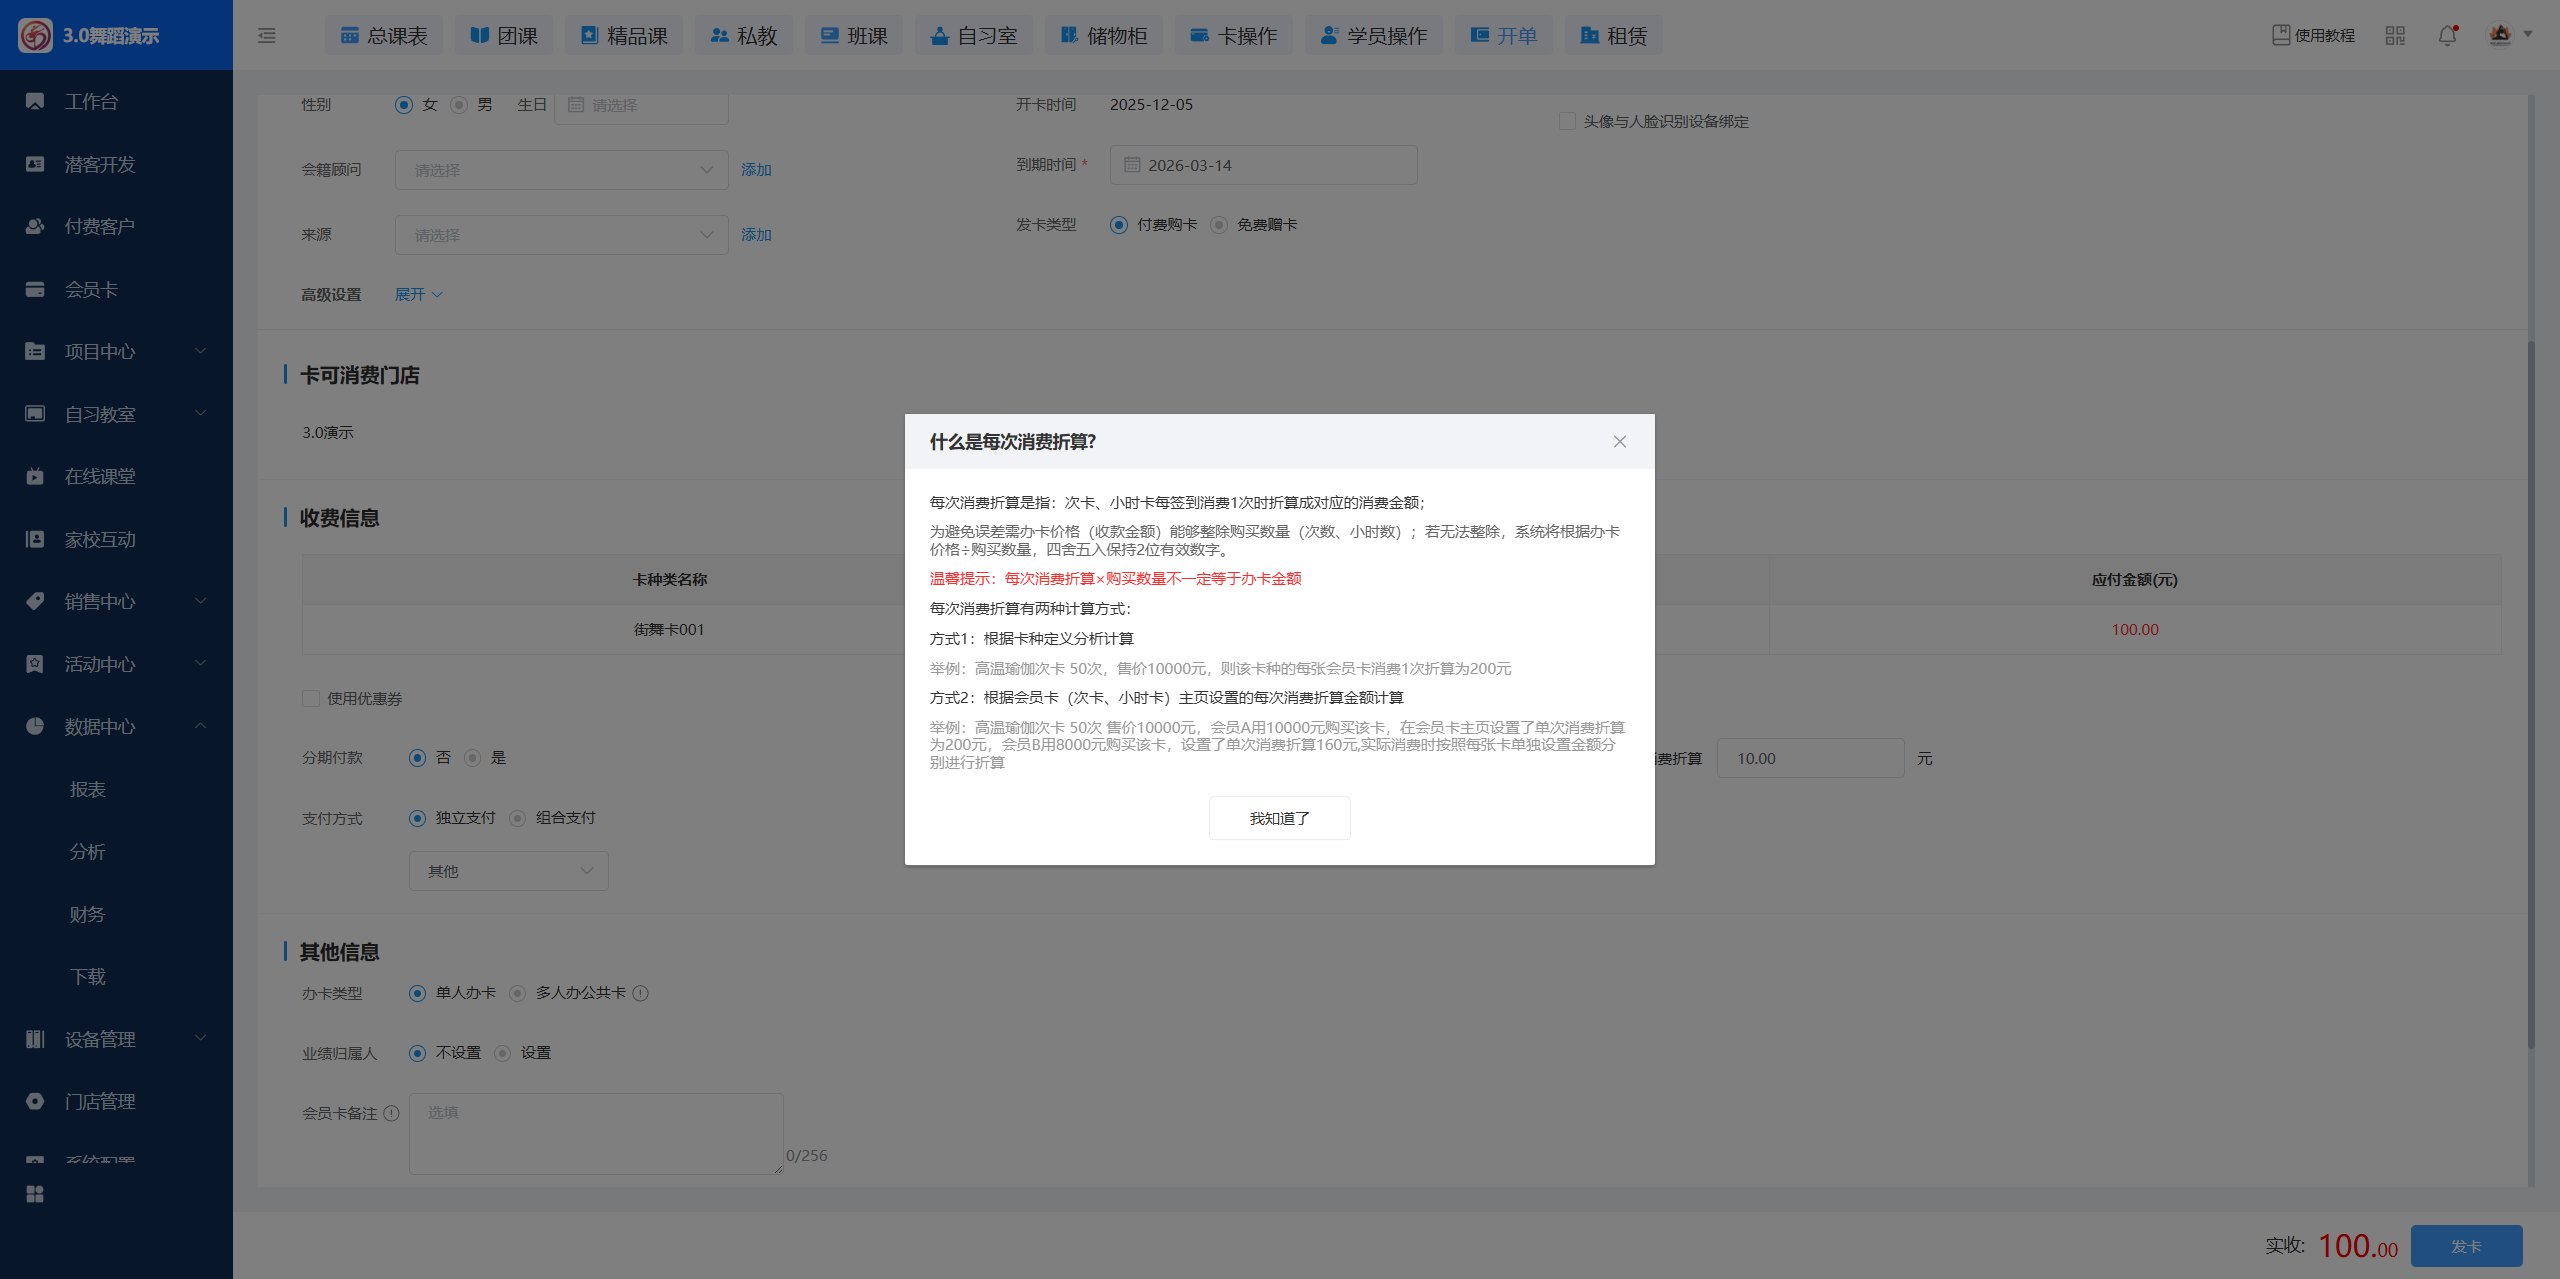The width and height of the screenshot is (2560, 1279).
Task: Close the 什么是每次消费折算 dialog
Action: click(1619, 442)
